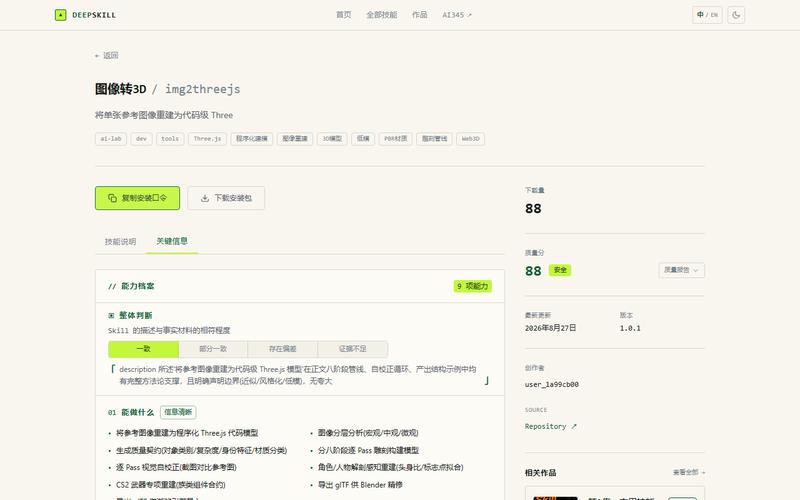Select the 部分一致 verdict segment

click(x=213, y=349)
